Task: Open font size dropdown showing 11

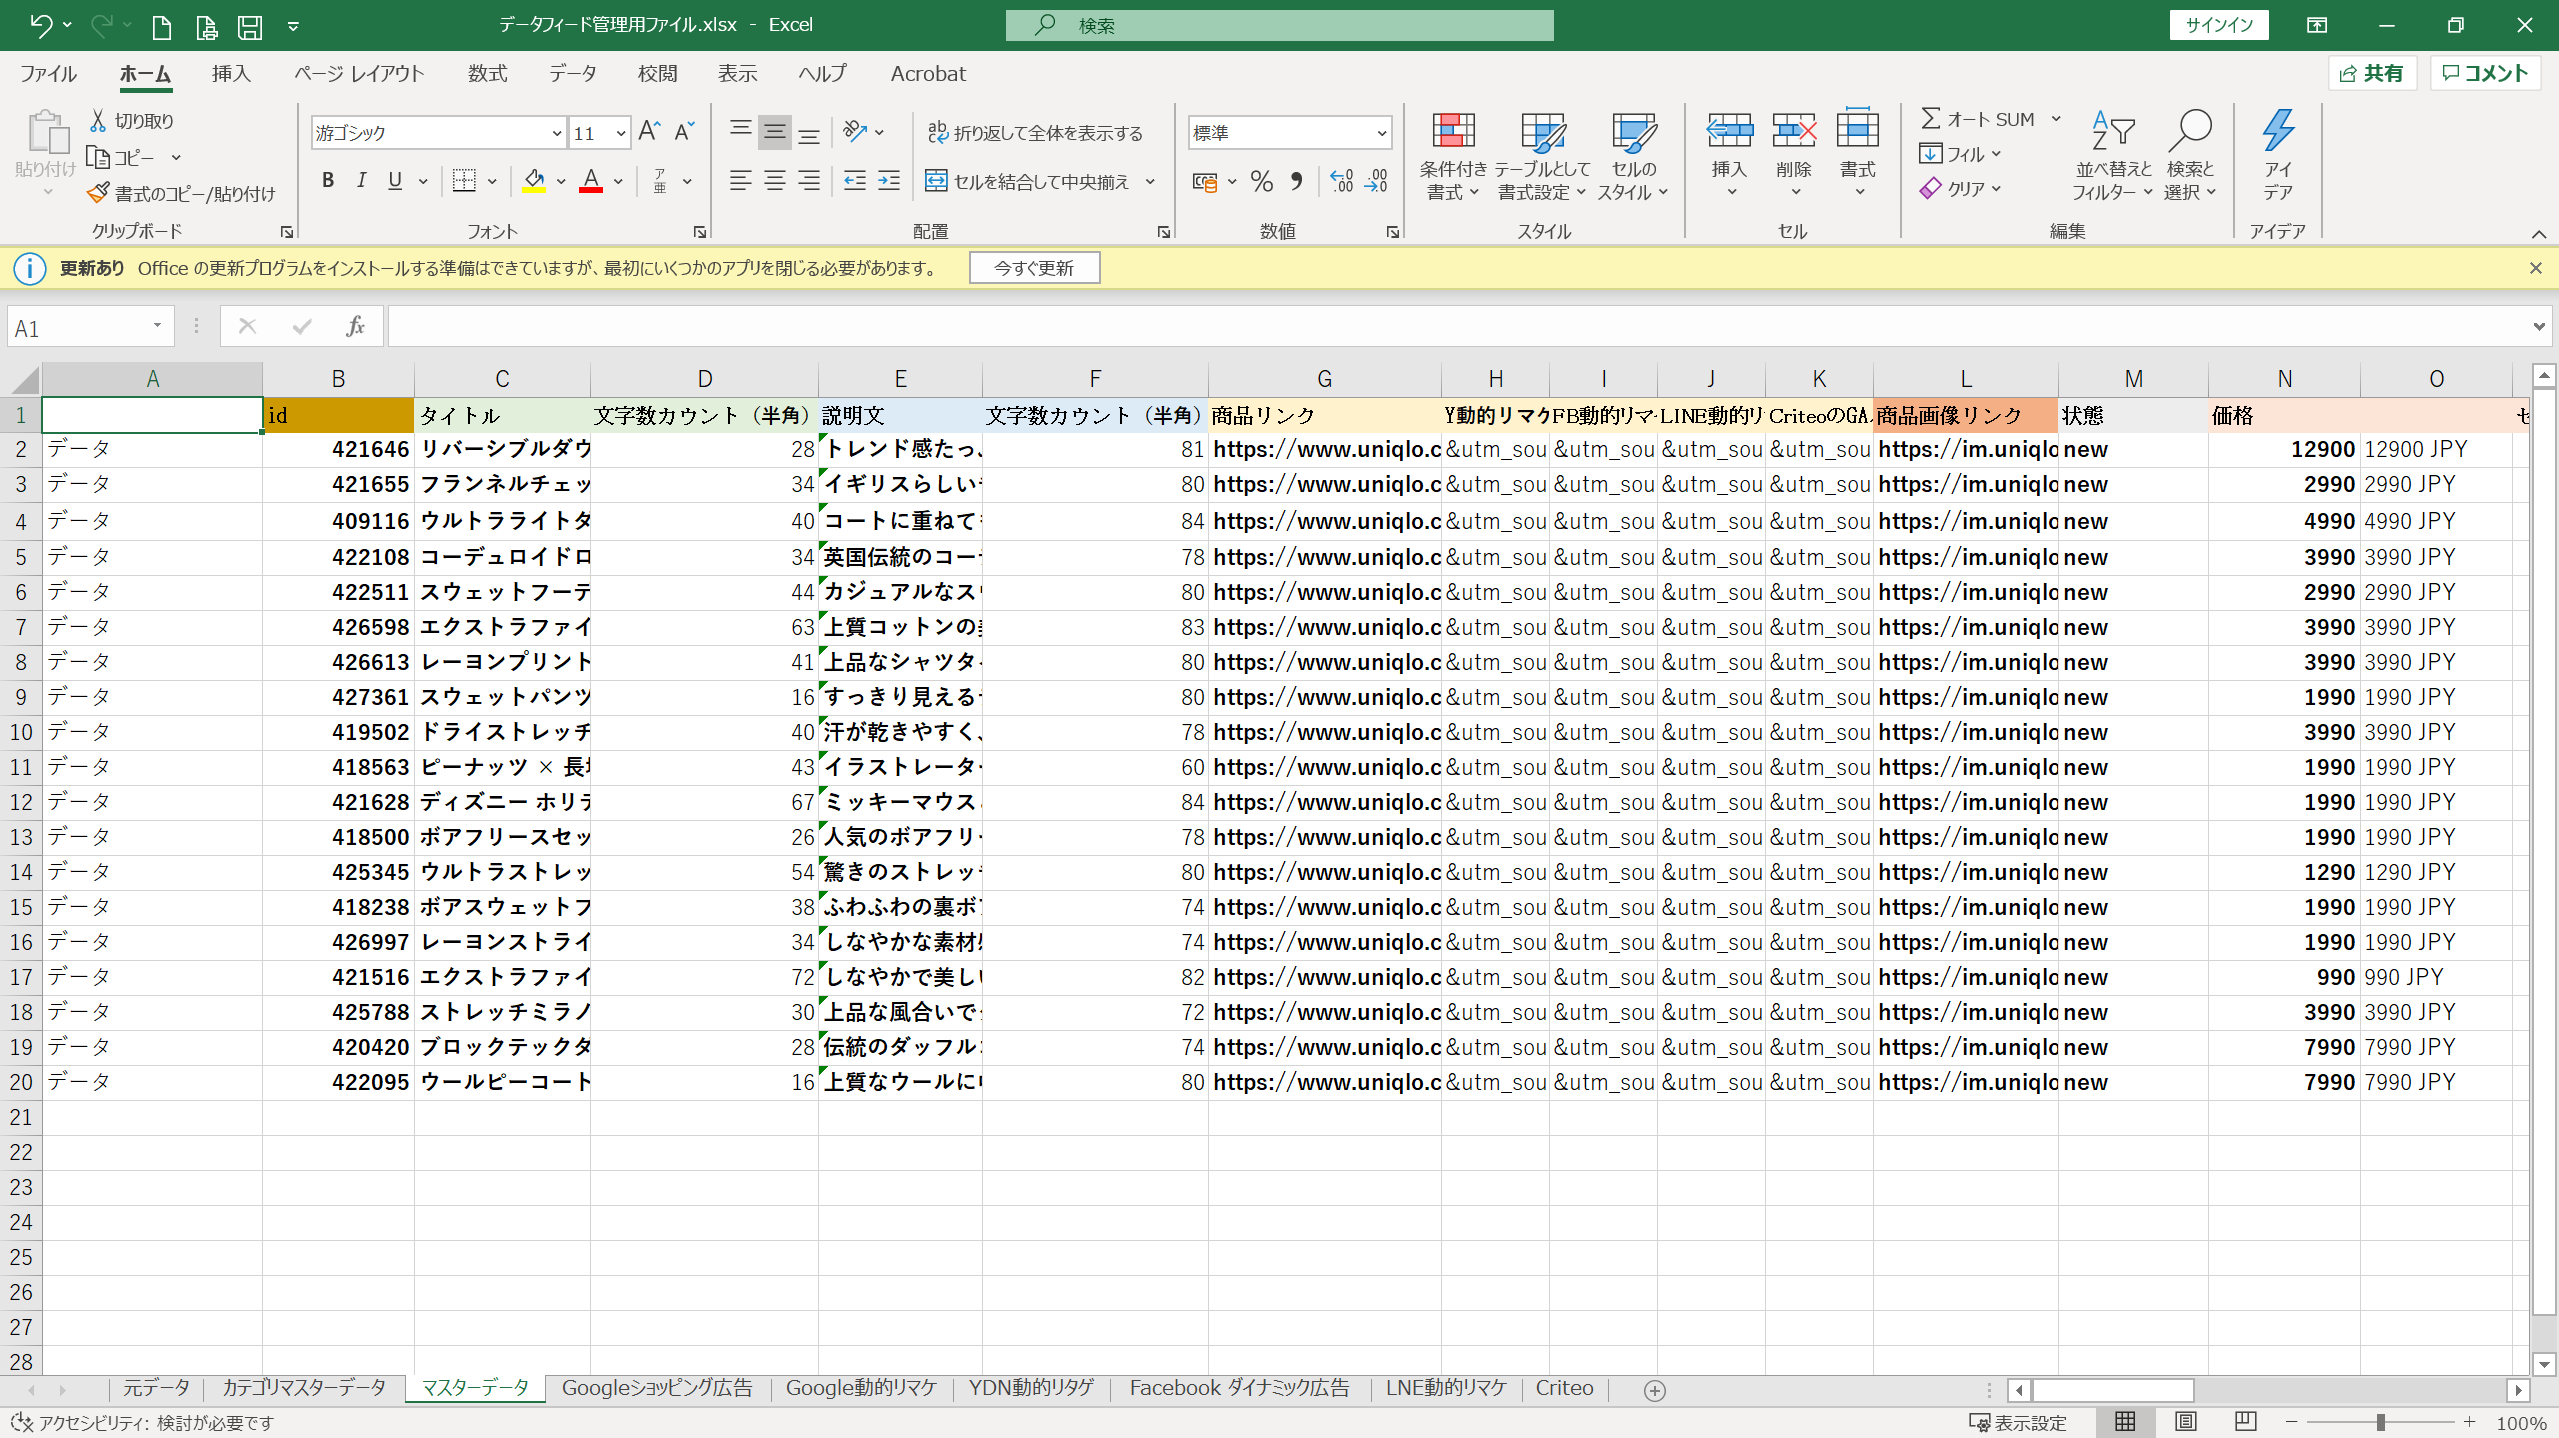Action: coord(621,133)
